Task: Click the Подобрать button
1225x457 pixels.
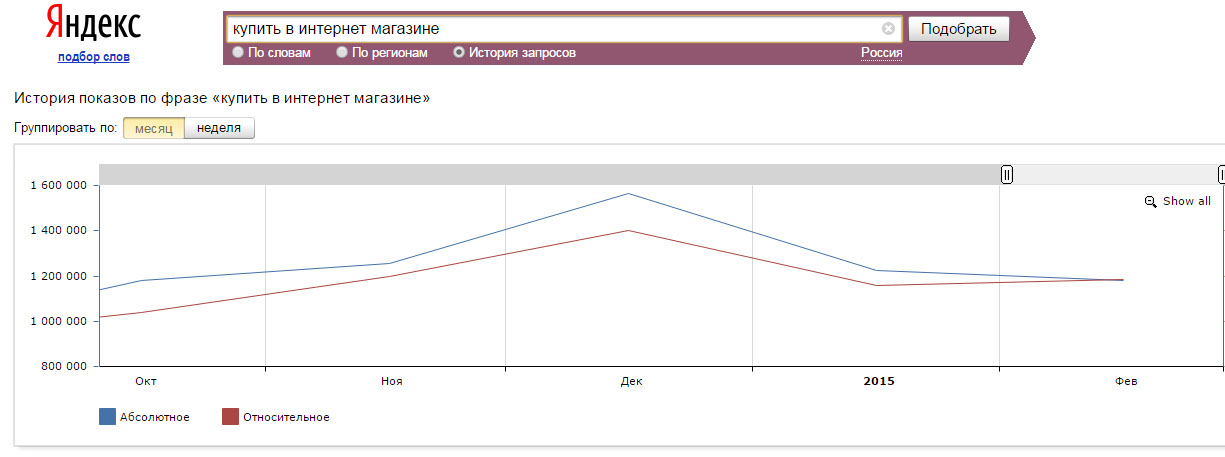Action: (x=959, y=29)
